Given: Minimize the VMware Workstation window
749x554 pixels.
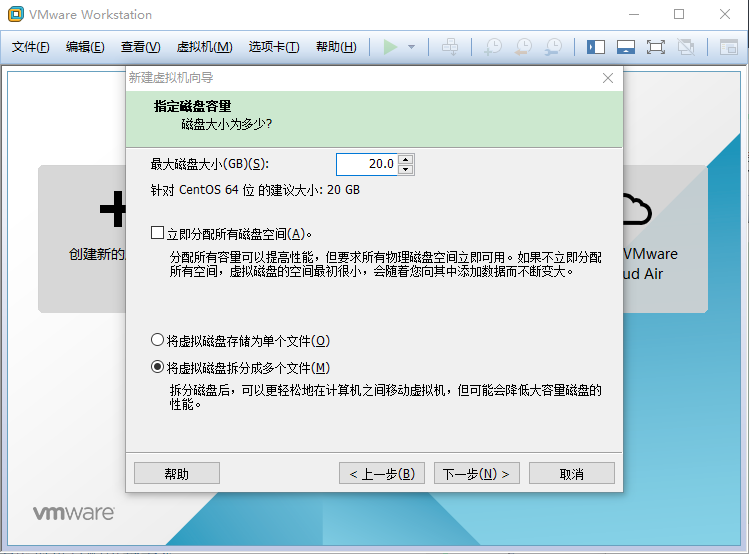Looking at the screenshot, I should point(634,14).
